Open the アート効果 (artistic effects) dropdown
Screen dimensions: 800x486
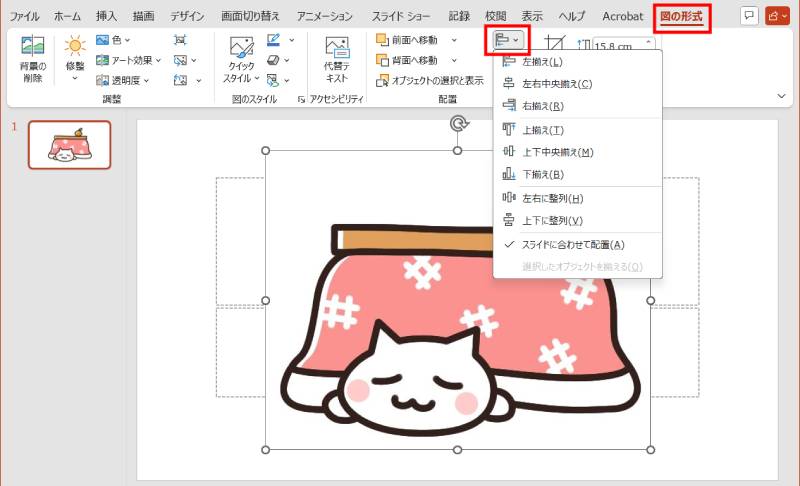[x=129, y=60]
